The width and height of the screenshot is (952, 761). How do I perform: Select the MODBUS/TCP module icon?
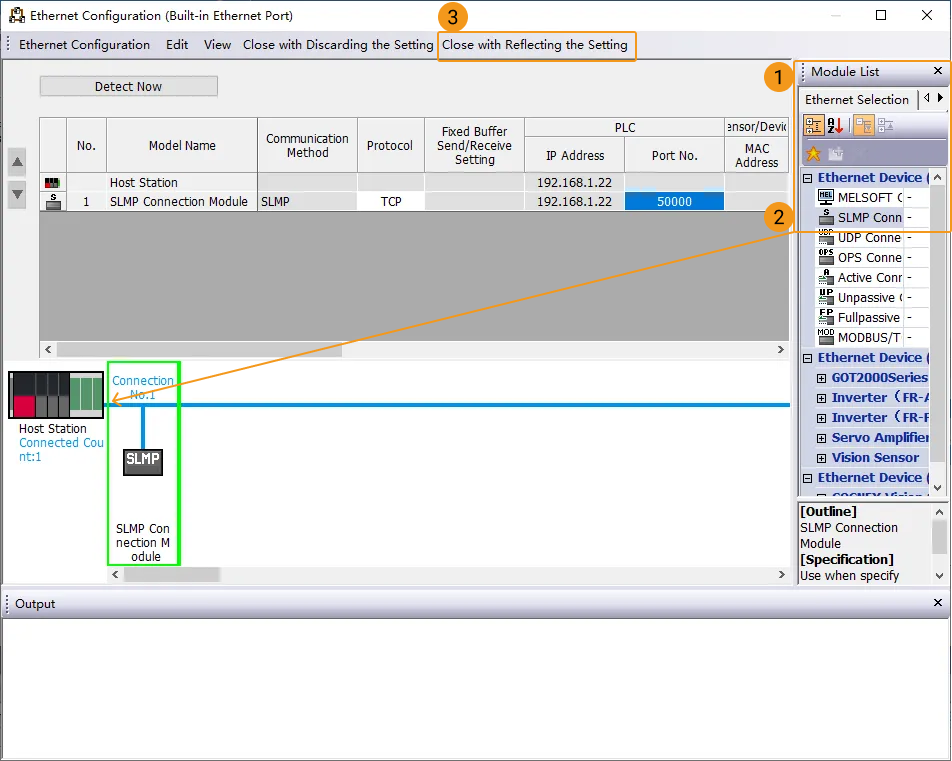[x=826, y=337]
